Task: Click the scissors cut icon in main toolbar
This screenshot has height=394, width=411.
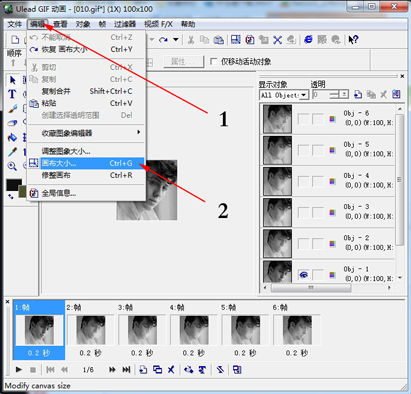Action: pyautogui.click(x=191, y=40)
